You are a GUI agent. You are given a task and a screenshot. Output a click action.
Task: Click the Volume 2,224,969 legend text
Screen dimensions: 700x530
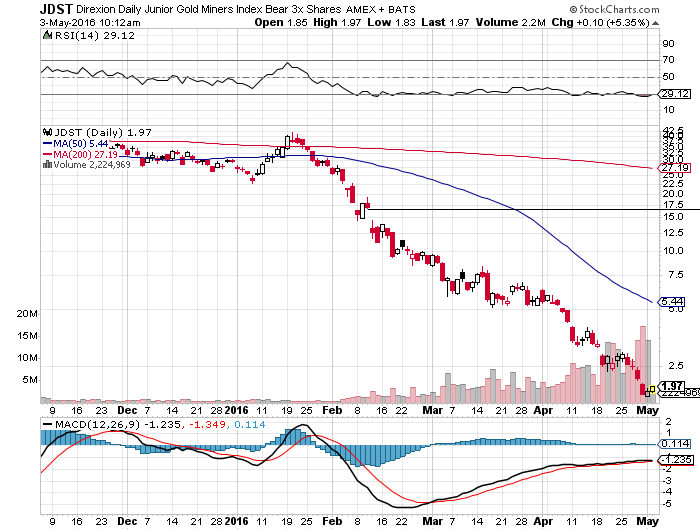pyautogui.click(x=92, y=165)
